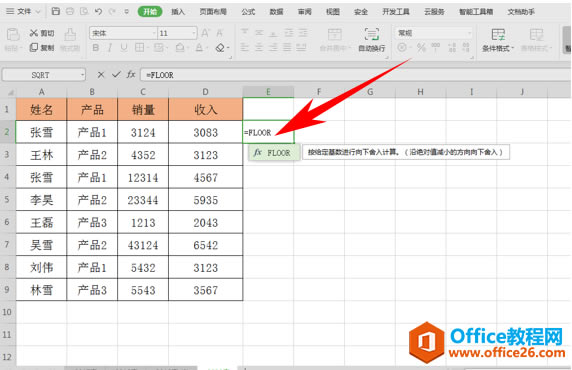Click the fx Insert Function button in the formula bar
Screen dimensions: 572x370
(x=131, y=75)
